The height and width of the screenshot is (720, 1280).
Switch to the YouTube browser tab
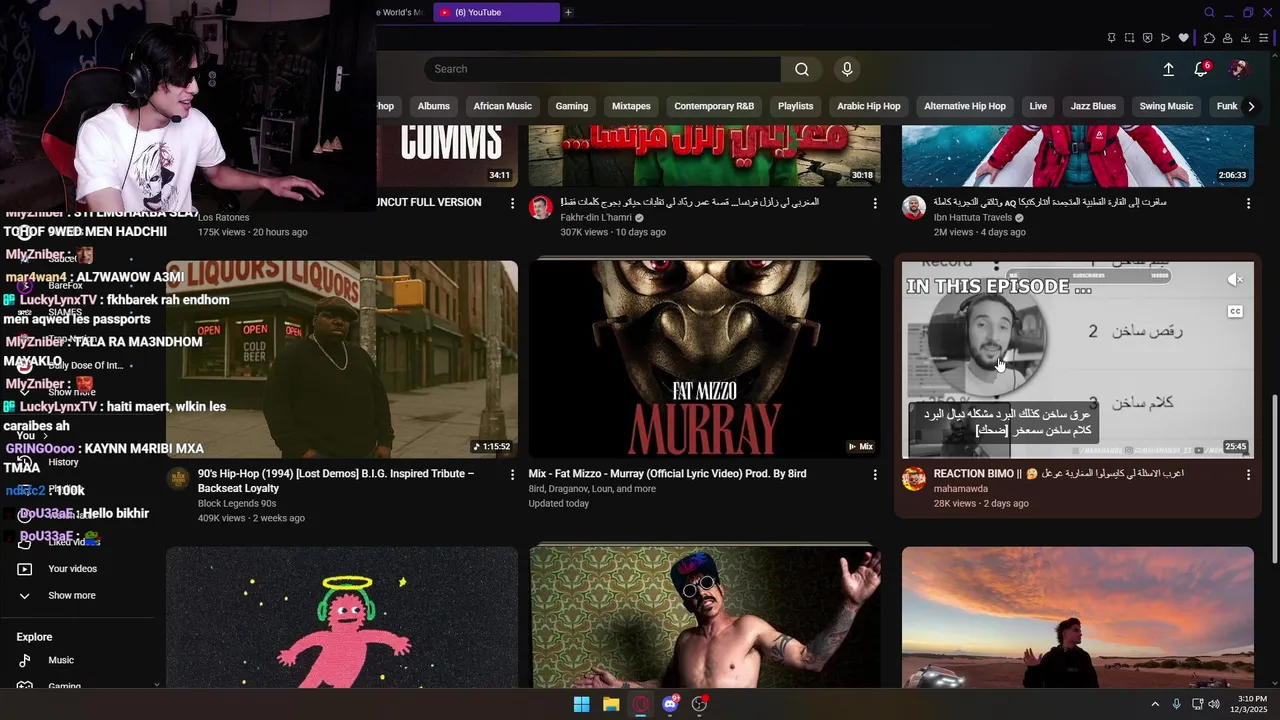(496, 12)
